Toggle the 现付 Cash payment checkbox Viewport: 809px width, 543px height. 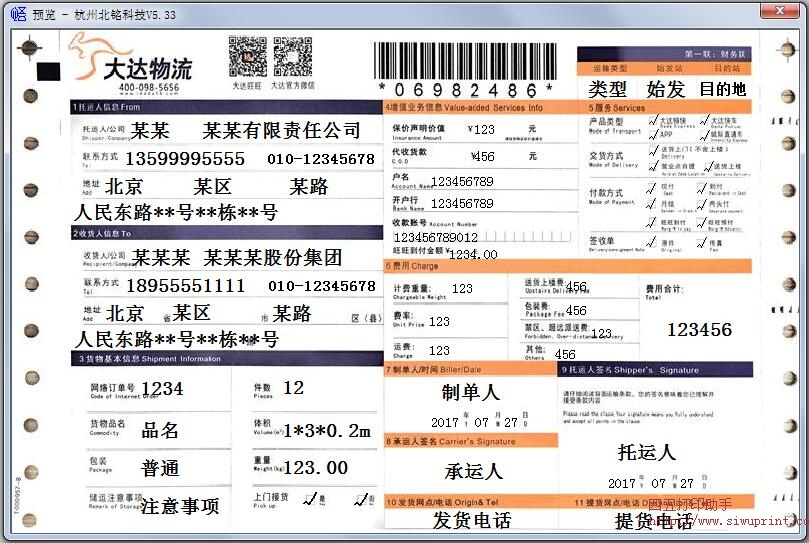(651, 188)
